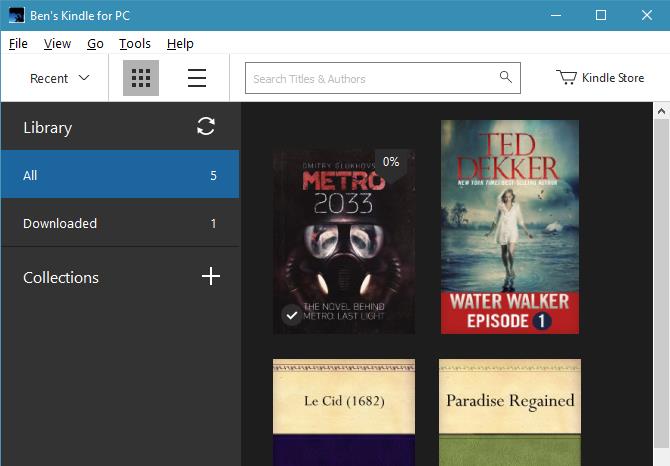This screenshot has width=670, height=466.
Task: Open the Tools menu
Action: tap(135, 44)
